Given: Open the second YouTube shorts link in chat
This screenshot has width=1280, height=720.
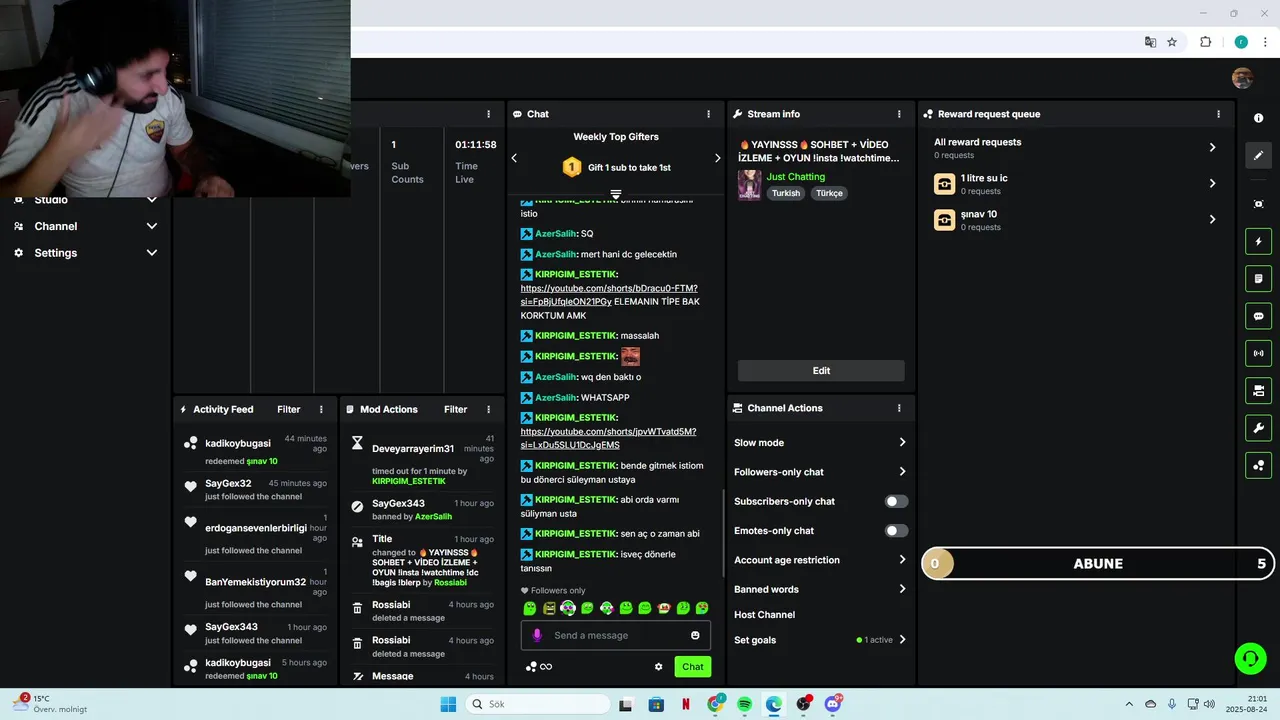Looking at the screenshot, I should pyautogui.click(x=608, y=438).
